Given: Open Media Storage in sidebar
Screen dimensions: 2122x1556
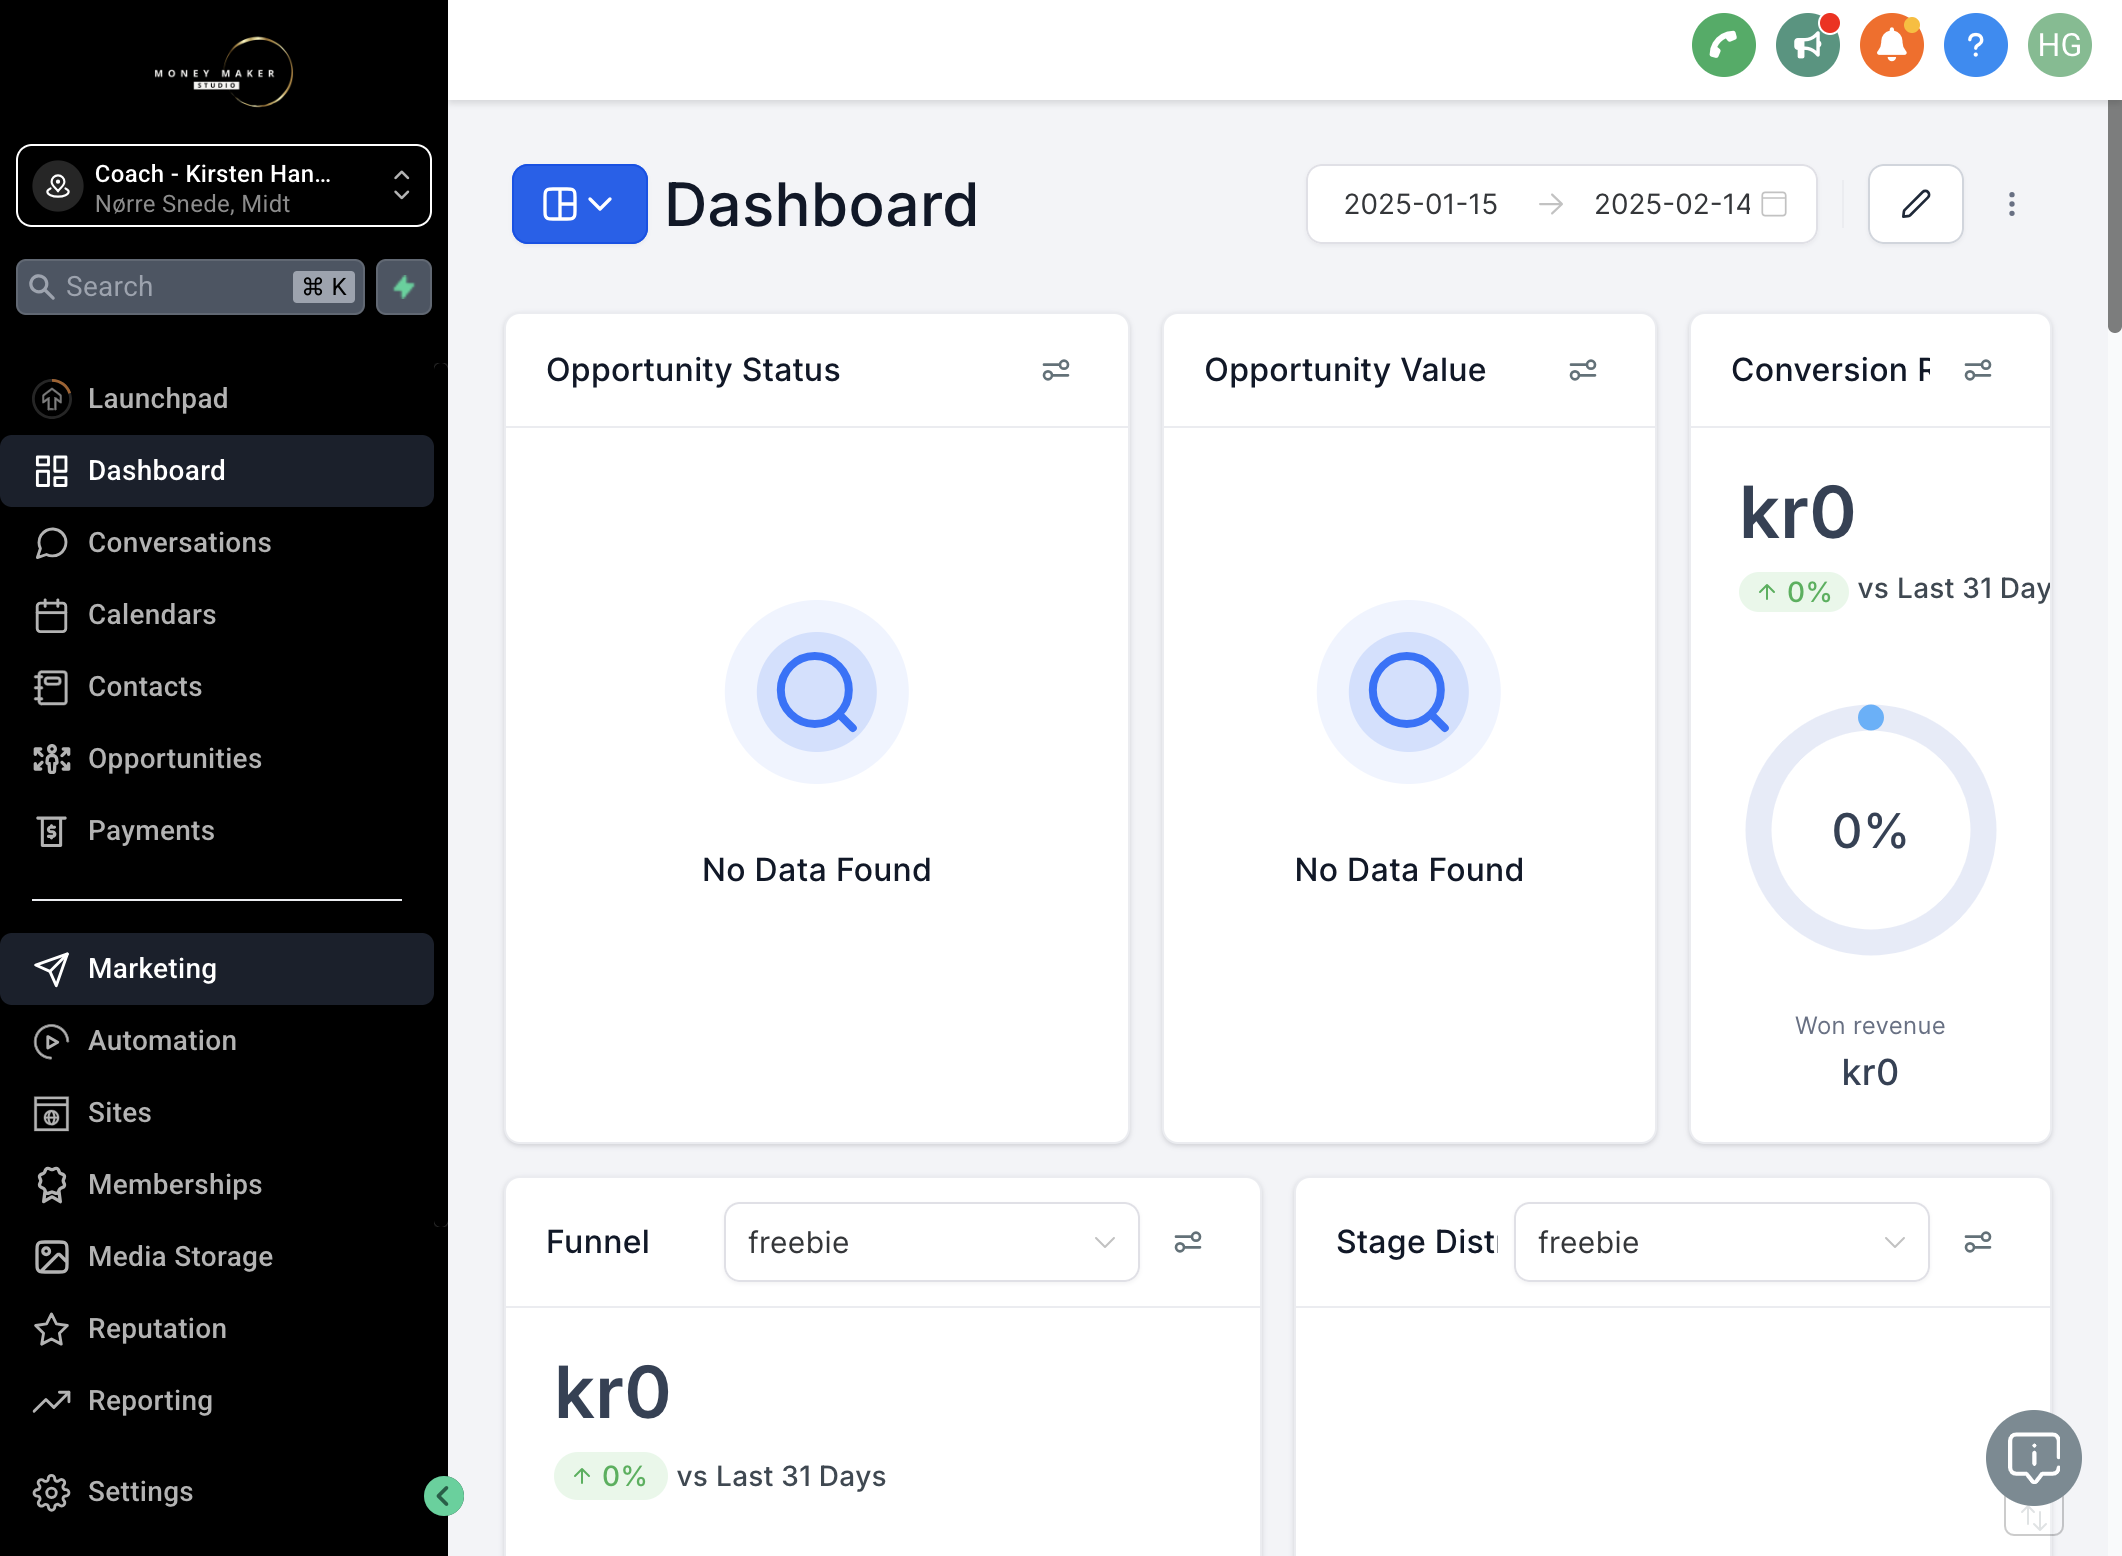Looking at the screenshot, I should click(217, 1256).
